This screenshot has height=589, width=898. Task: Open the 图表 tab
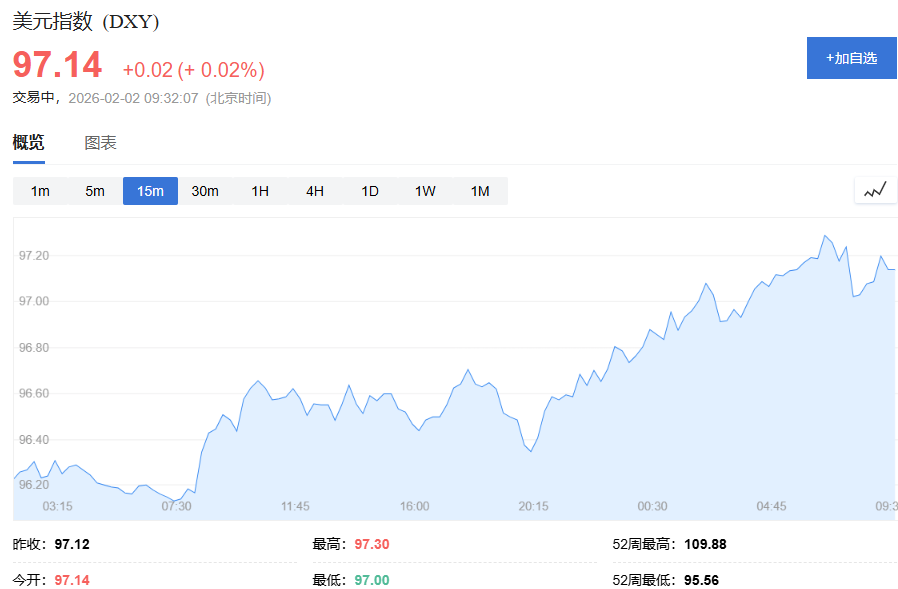click(100, 143)
